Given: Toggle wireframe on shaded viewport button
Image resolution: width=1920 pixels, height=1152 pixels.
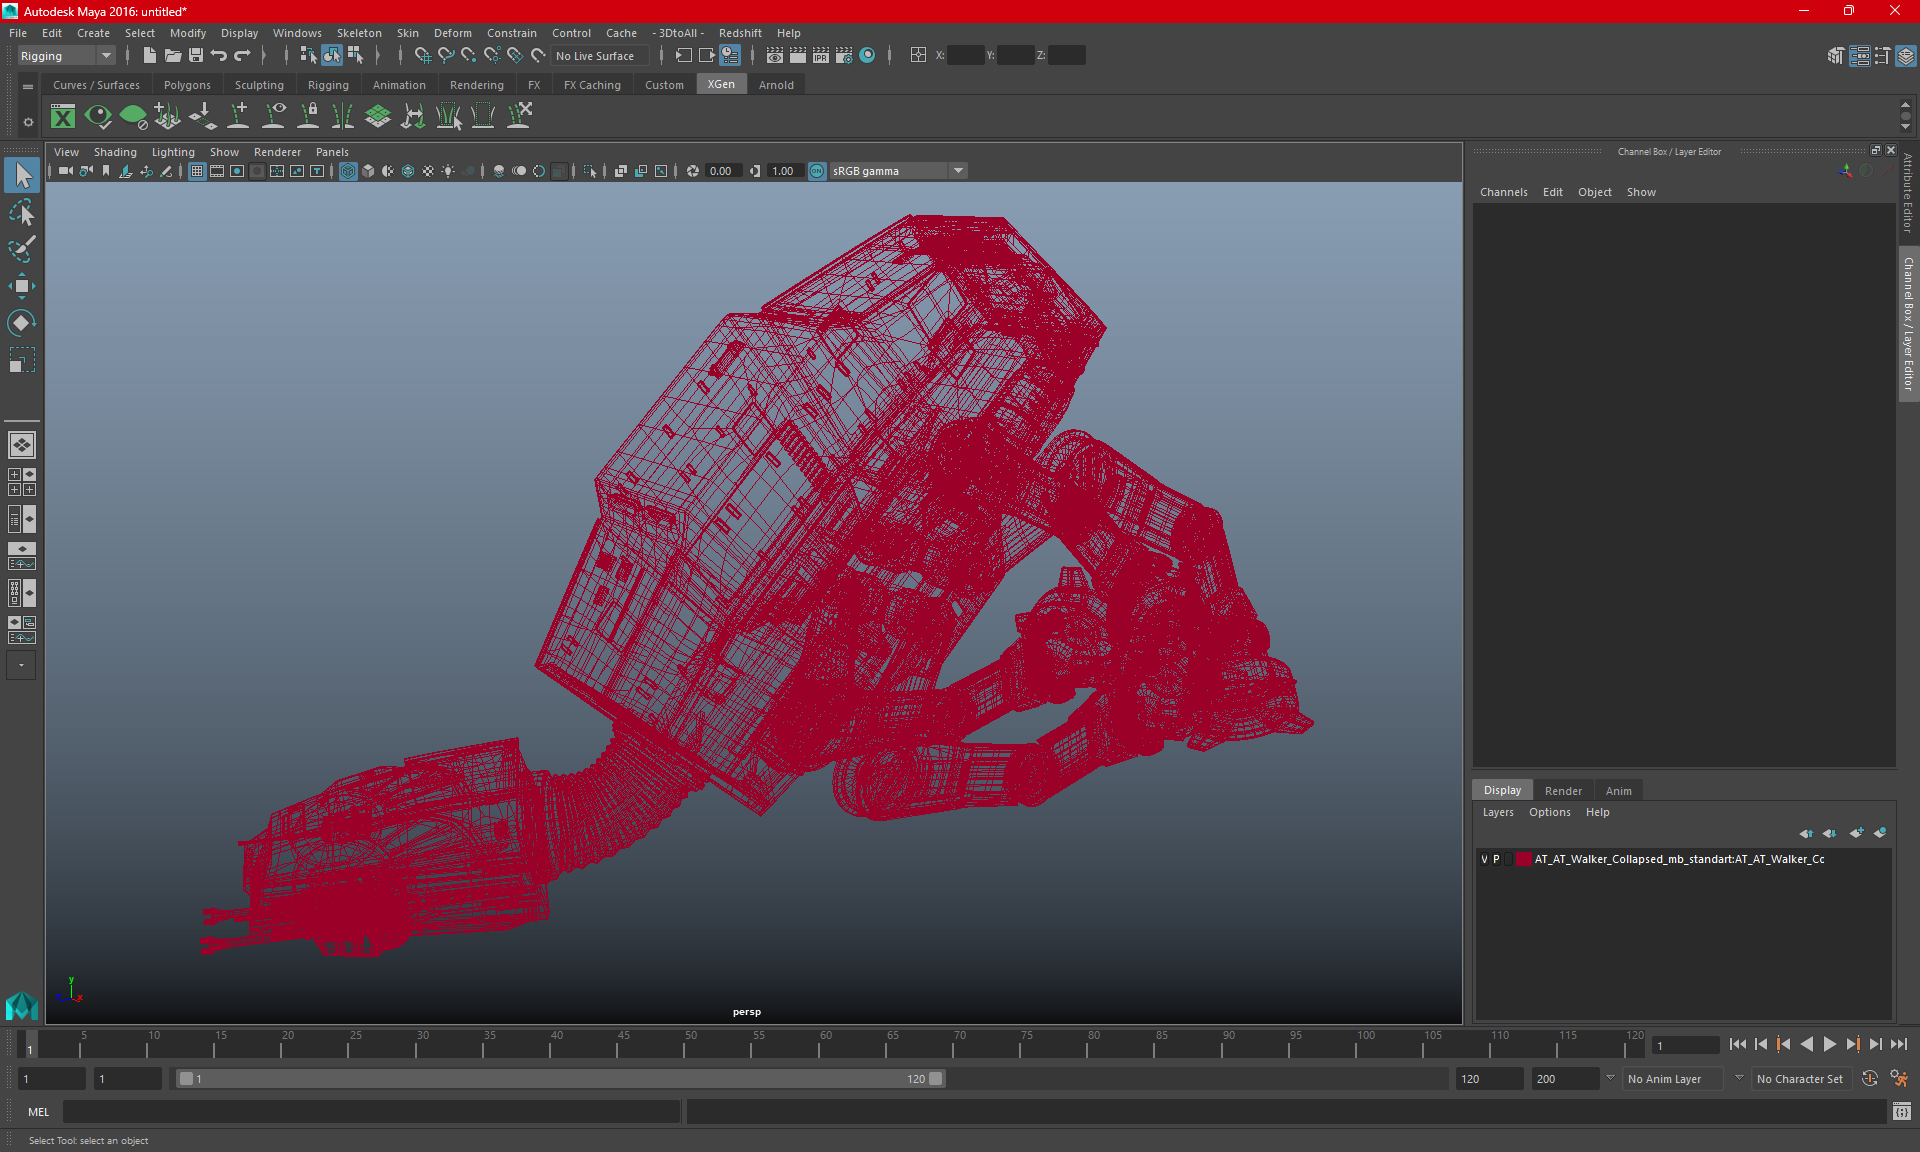Looking at the screenshot, I should point(408,171).
